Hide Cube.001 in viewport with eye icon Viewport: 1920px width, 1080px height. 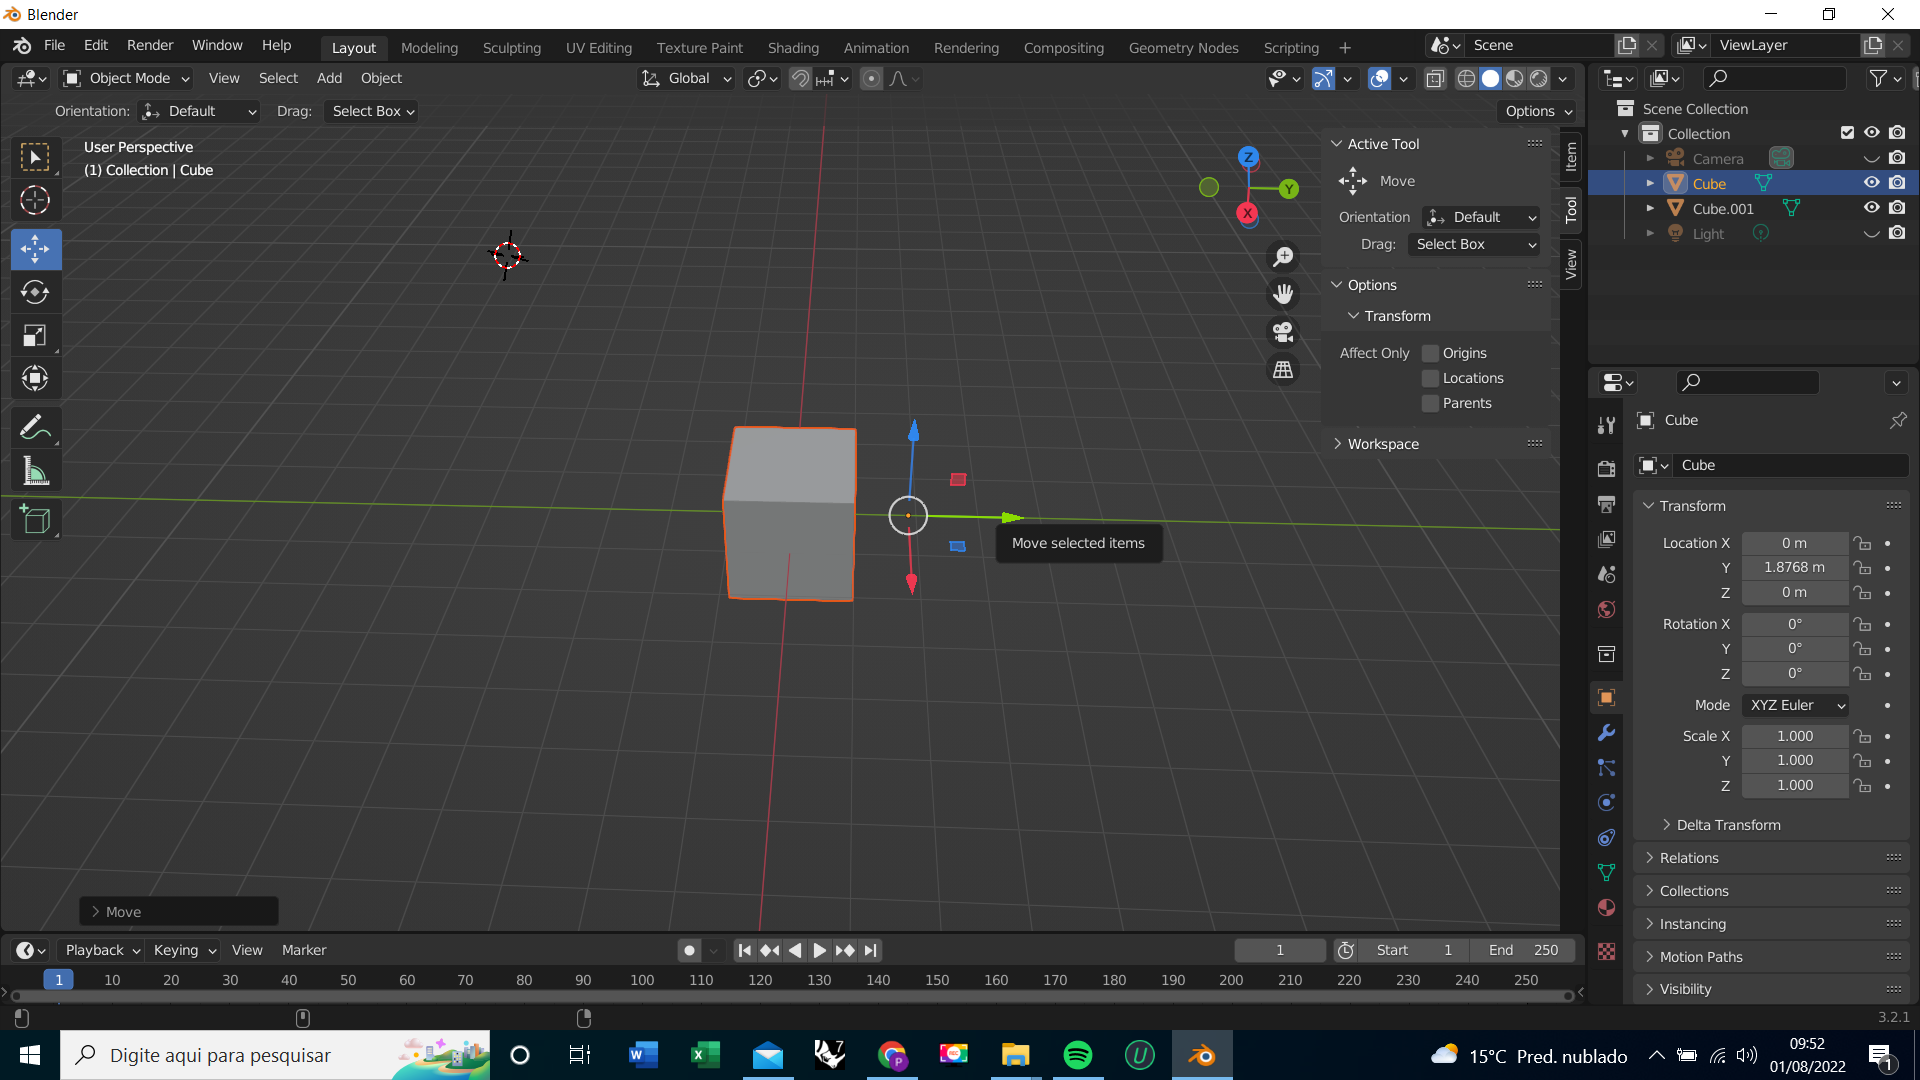[1871, 208]
